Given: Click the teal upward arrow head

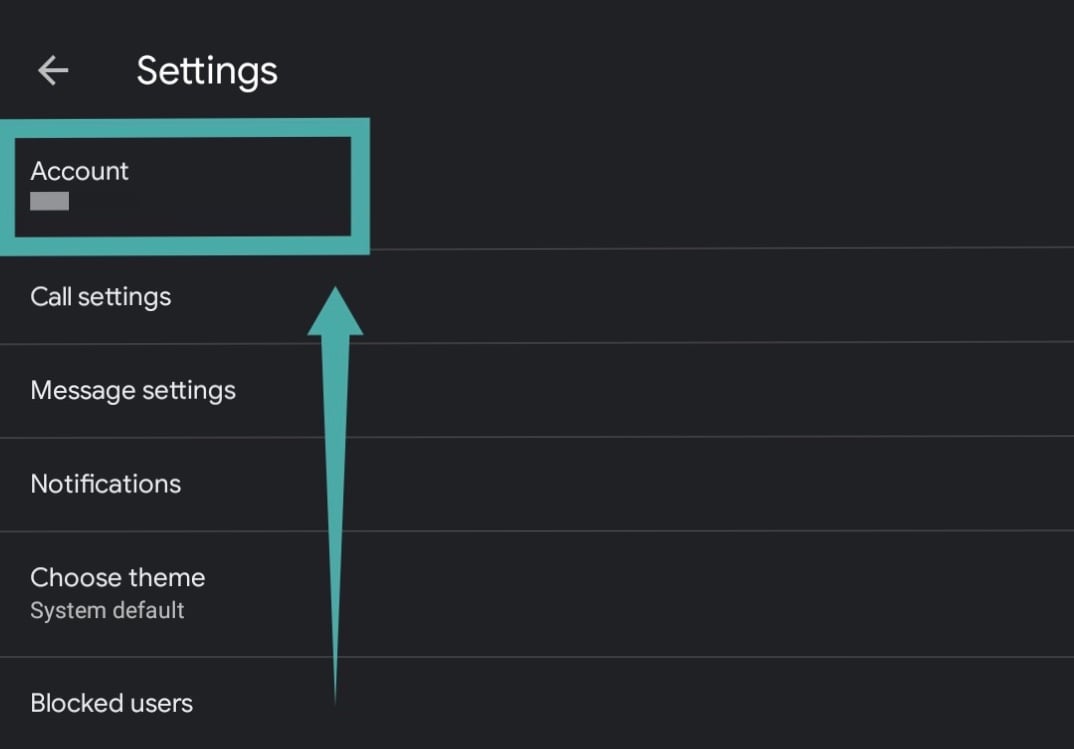Looking at the screenshot, I should pyautogui.click(x=335, y=314).
